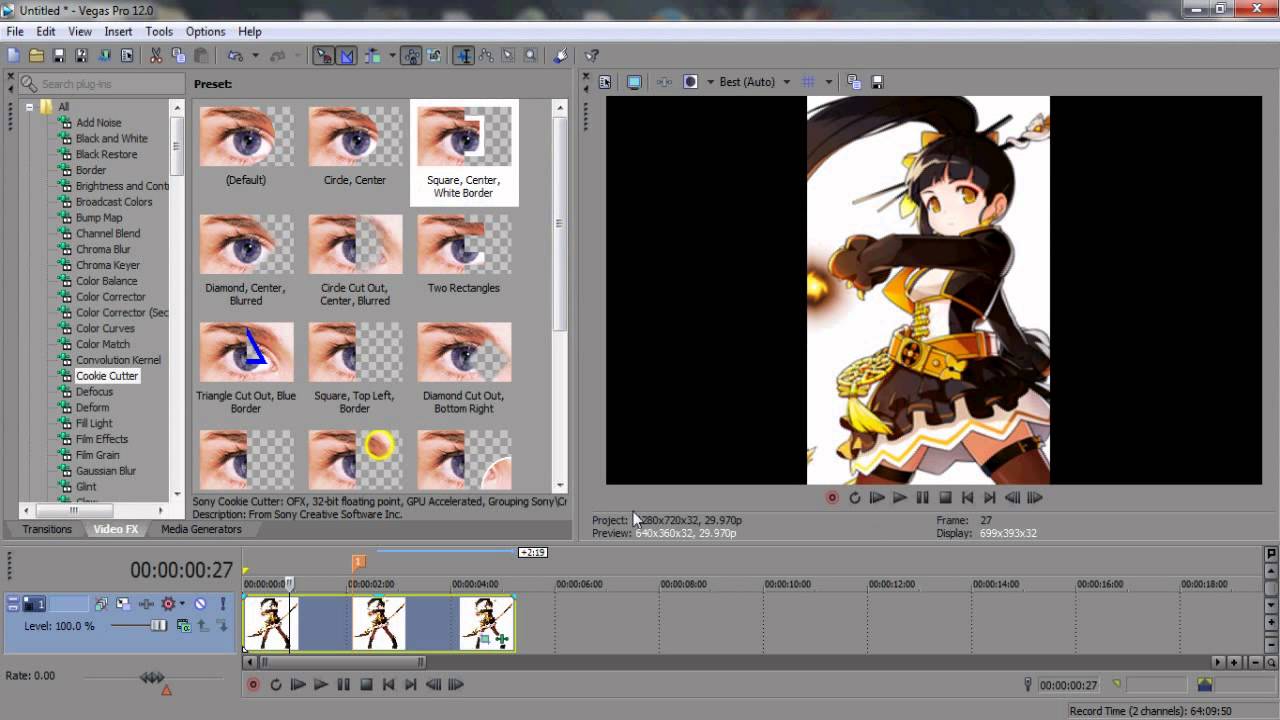Open Track FX icon on track 1
1280x720 pixels.
[146, 604]
